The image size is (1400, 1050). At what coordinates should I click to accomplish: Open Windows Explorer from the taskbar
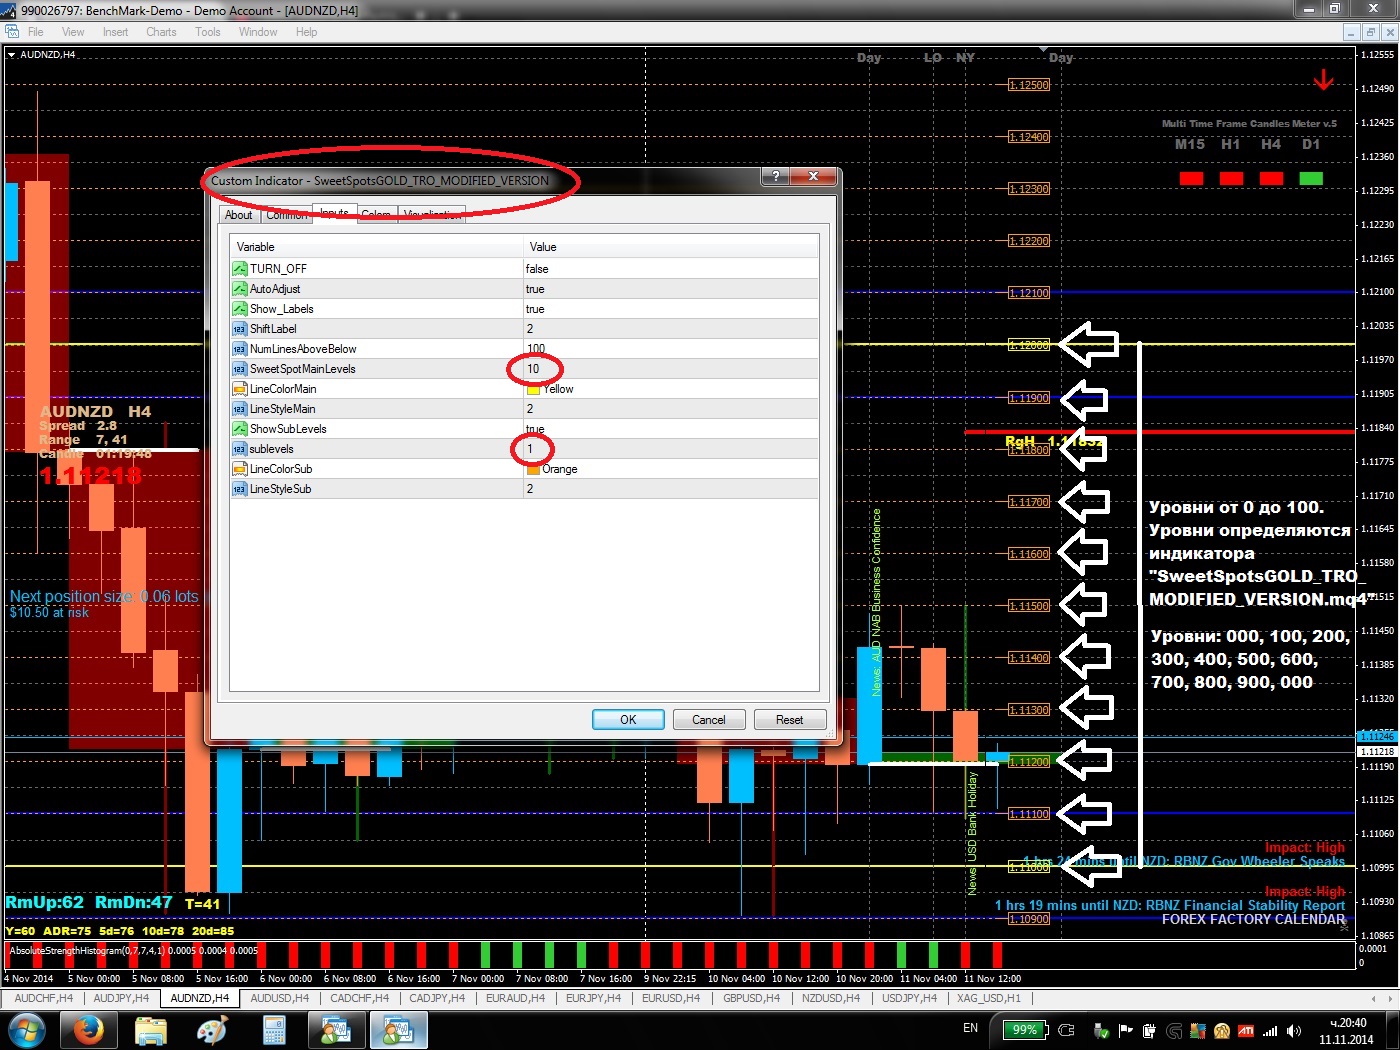point(150,1030)
